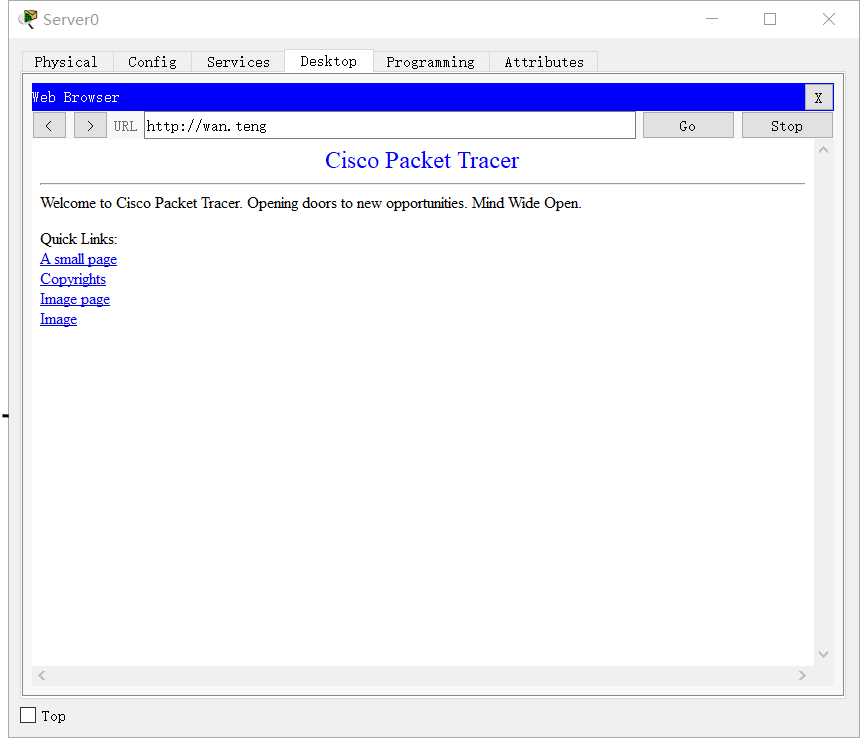The width and height of the screenshot is (868, 746).
Task: Click the 'Quick Links:' text
Action: tap(79, 239)
